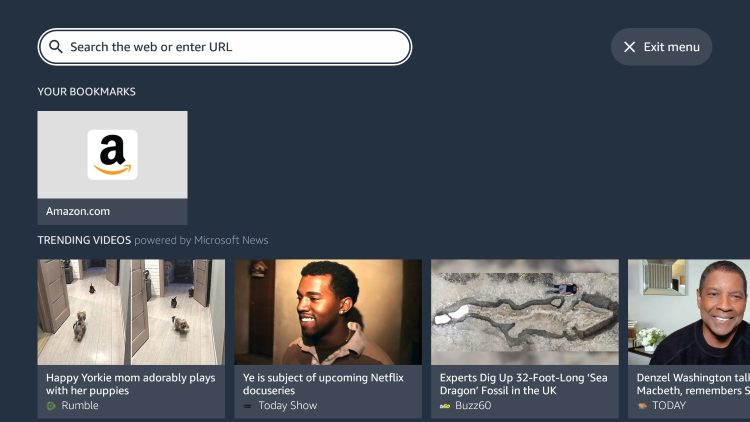Viewport: 750px width, 422px height.
Task: Click the YOUR BOOKMARKS heading
Action: pyautogui.click(x=87, y=91)
